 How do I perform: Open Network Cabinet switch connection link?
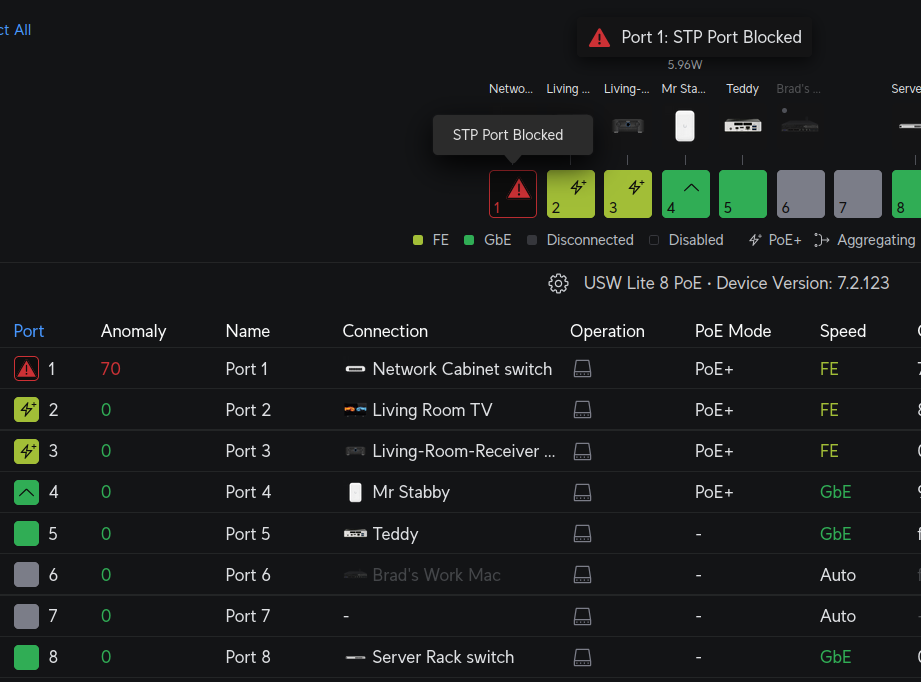[462, 369]
